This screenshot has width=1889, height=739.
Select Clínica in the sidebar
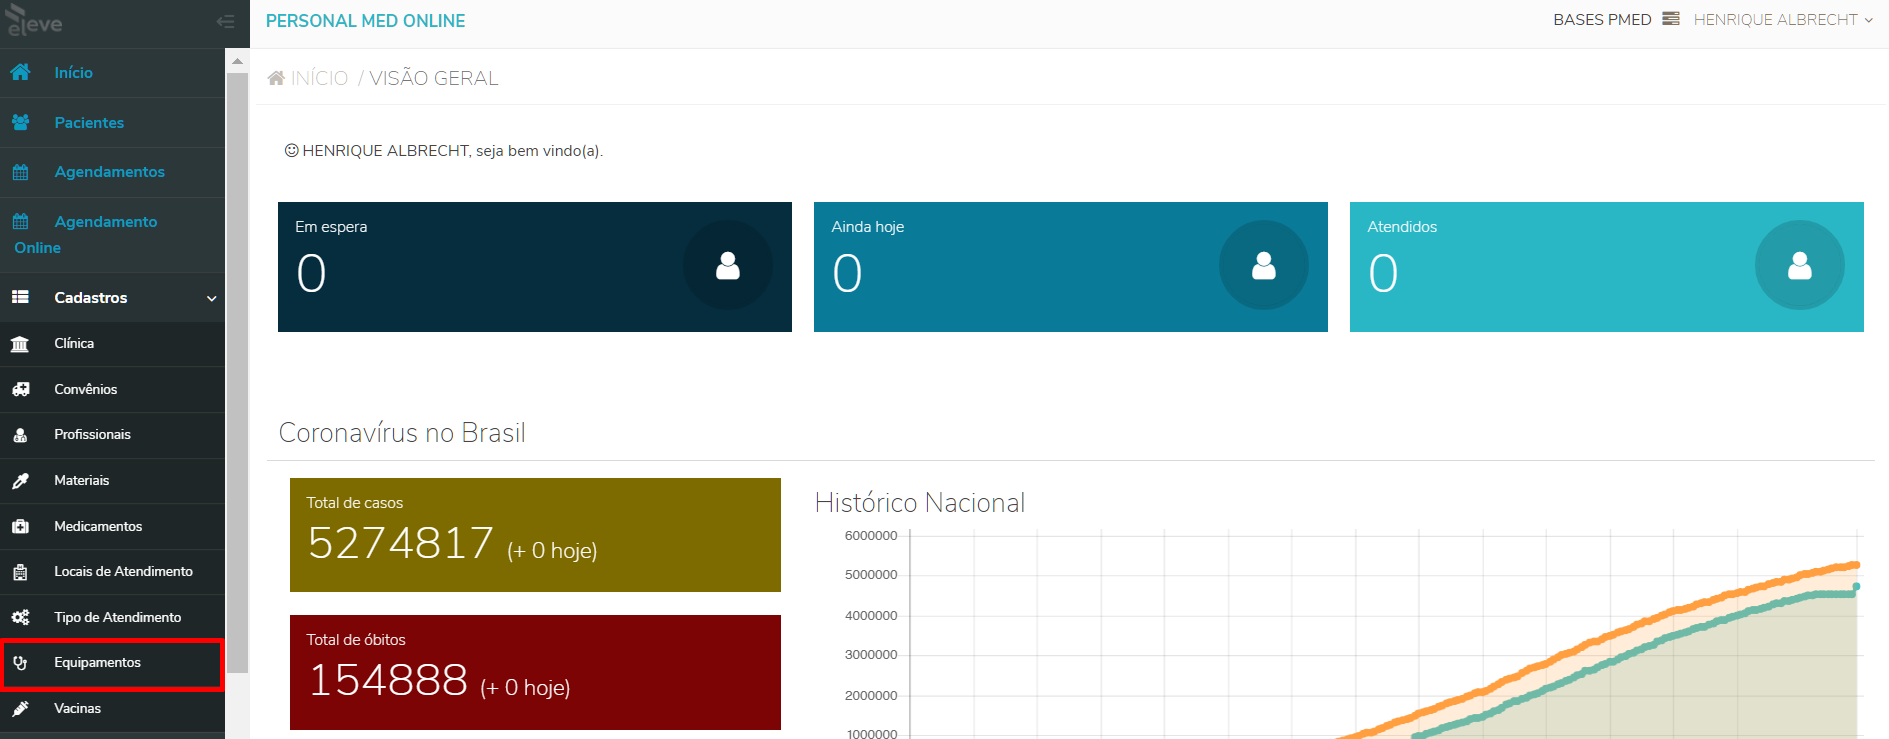(112, 344)
